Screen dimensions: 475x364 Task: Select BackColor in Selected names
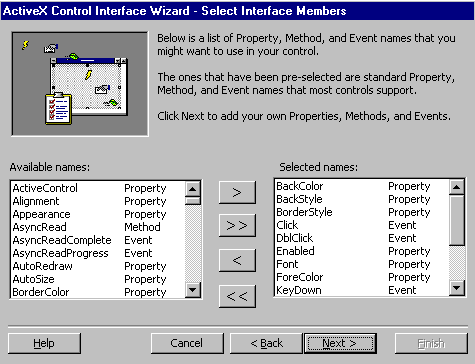[362, 186]
